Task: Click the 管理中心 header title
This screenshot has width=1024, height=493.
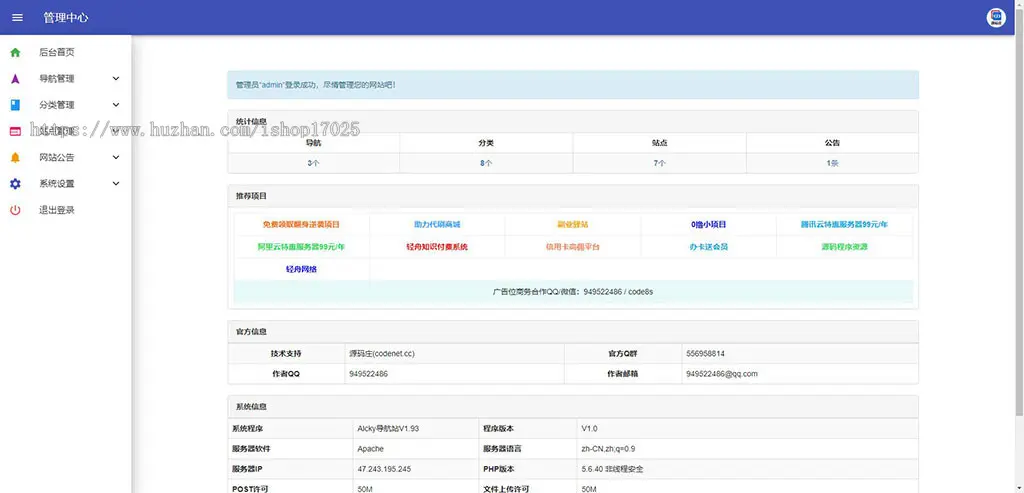Action: pyautogui.click(x=66, y=18)
